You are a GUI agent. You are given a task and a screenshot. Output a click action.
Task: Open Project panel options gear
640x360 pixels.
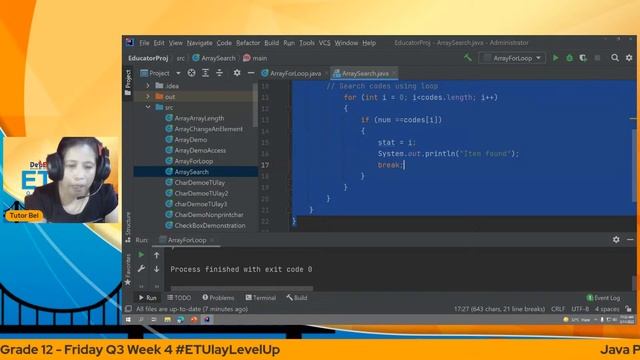237,73
